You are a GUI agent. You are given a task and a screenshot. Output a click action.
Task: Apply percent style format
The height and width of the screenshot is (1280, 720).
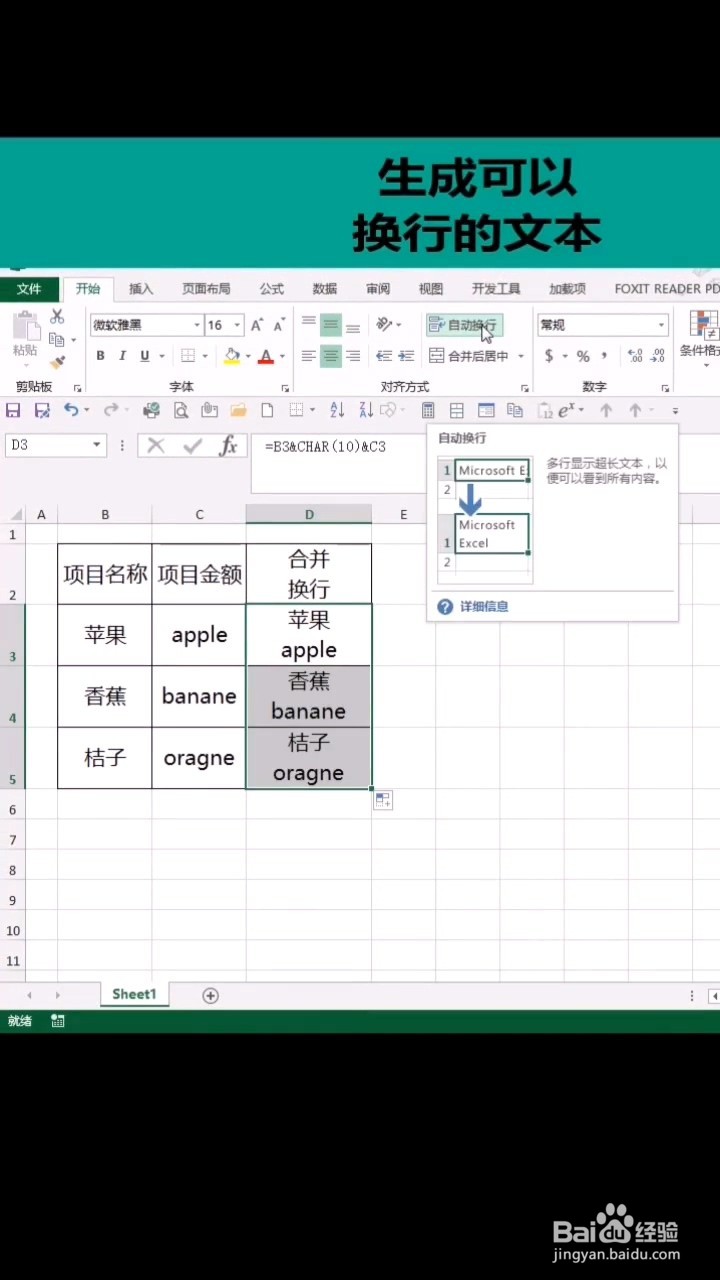[x=583, y=356]
